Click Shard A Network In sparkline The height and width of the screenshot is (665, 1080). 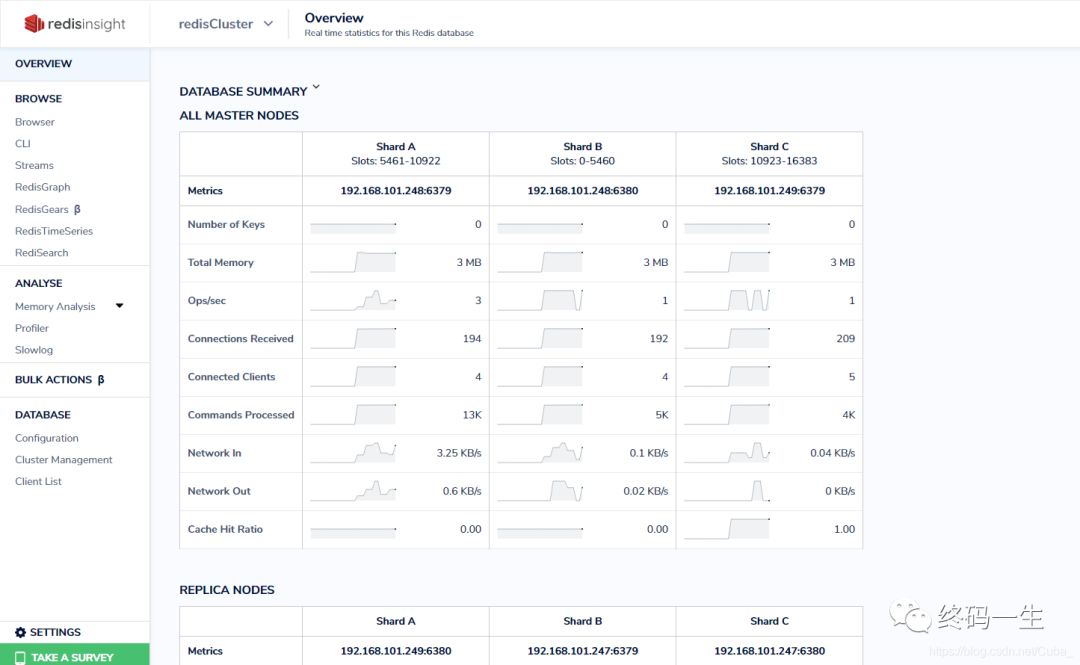click(353, 453)
